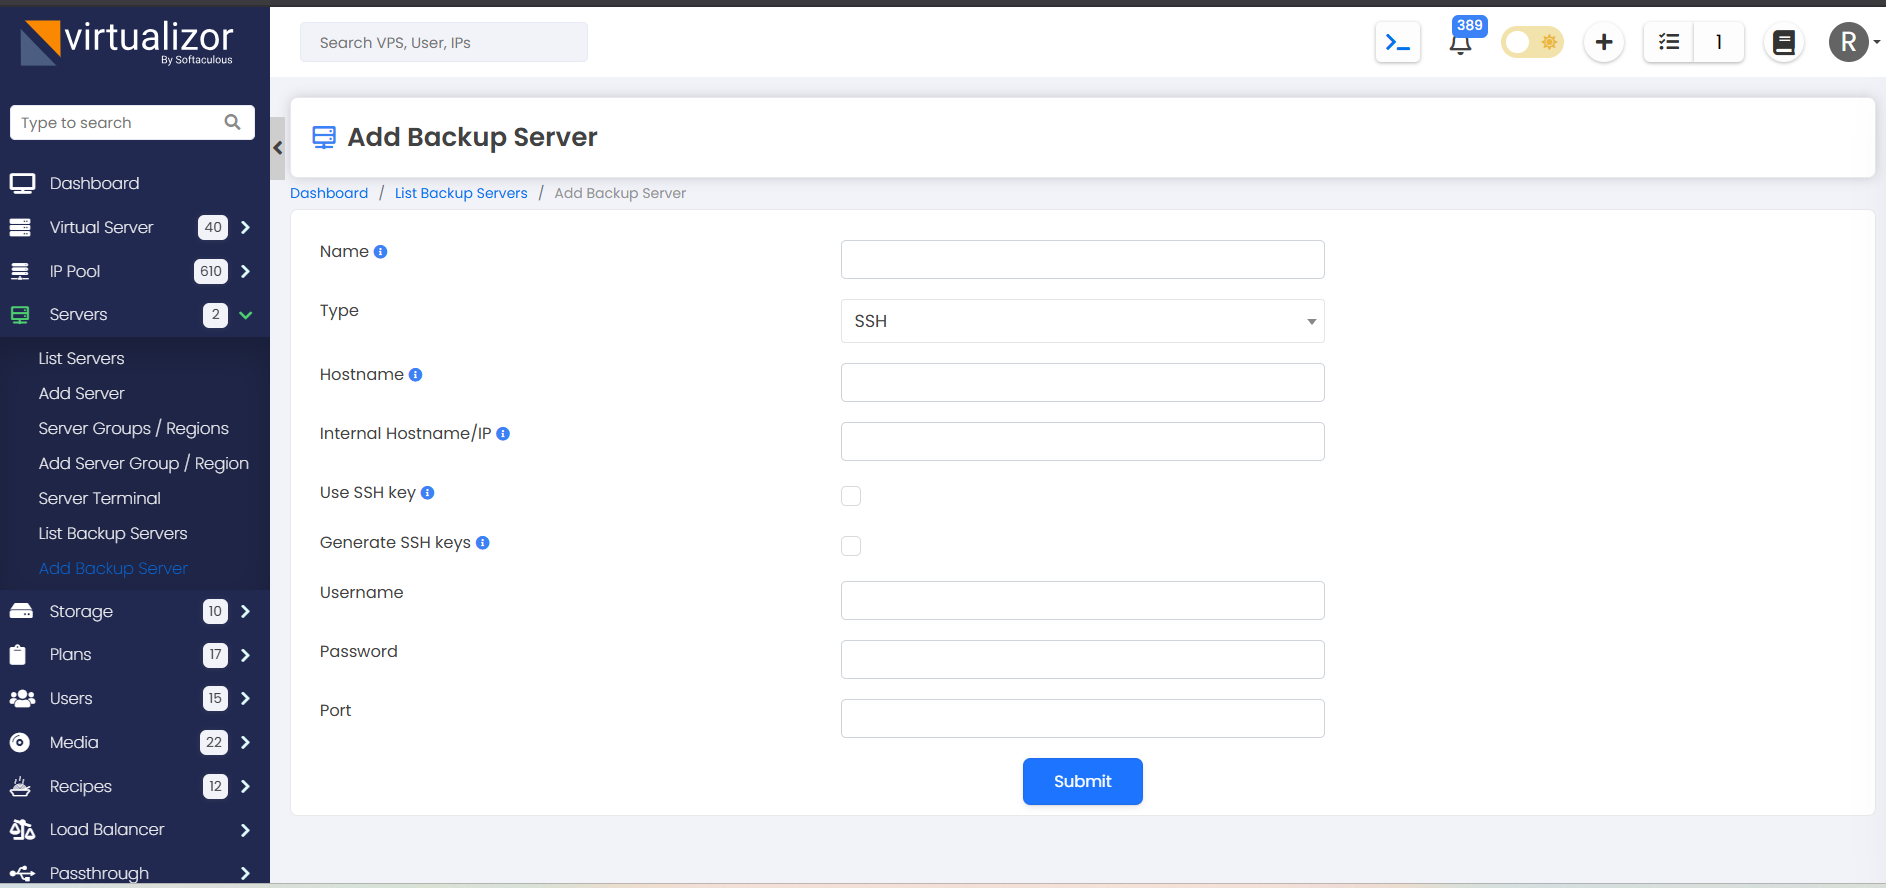Viewport: 1886px width, 888px height.
Task: Open the task list icon
Action: tap(1668, 43)
